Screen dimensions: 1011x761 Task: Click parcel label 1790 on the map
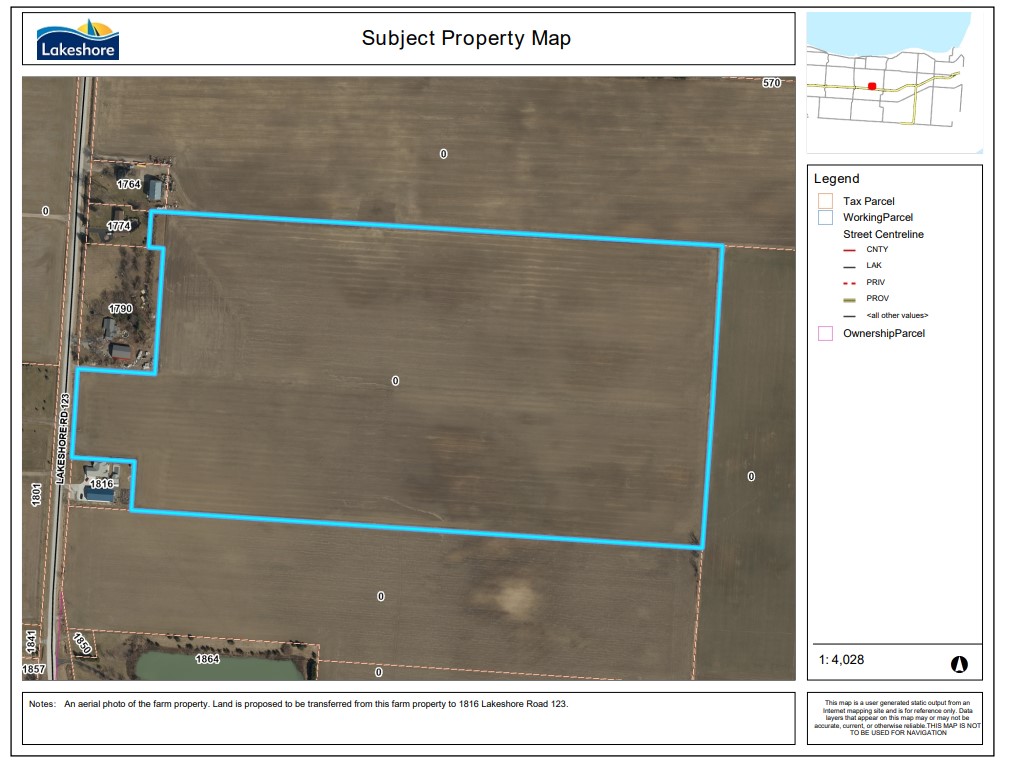(x=121, y=309)
